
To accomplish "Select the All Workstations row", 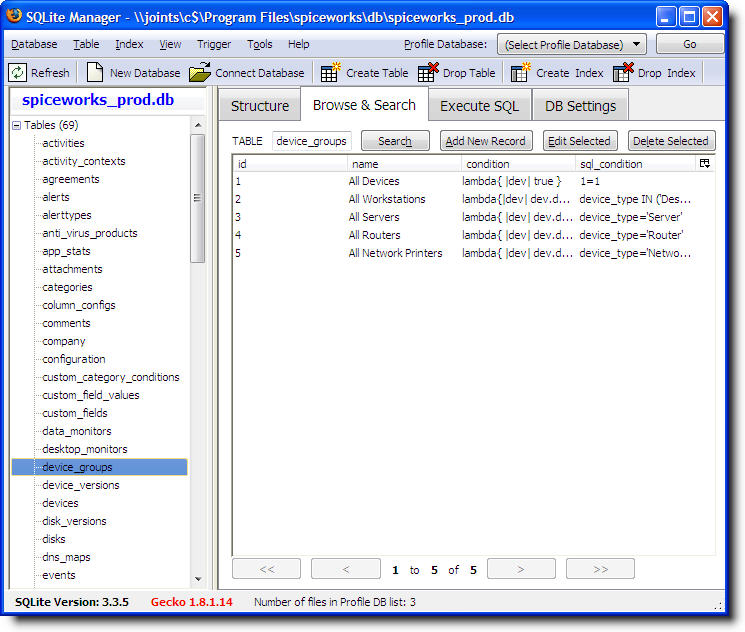I will [474, 199].
